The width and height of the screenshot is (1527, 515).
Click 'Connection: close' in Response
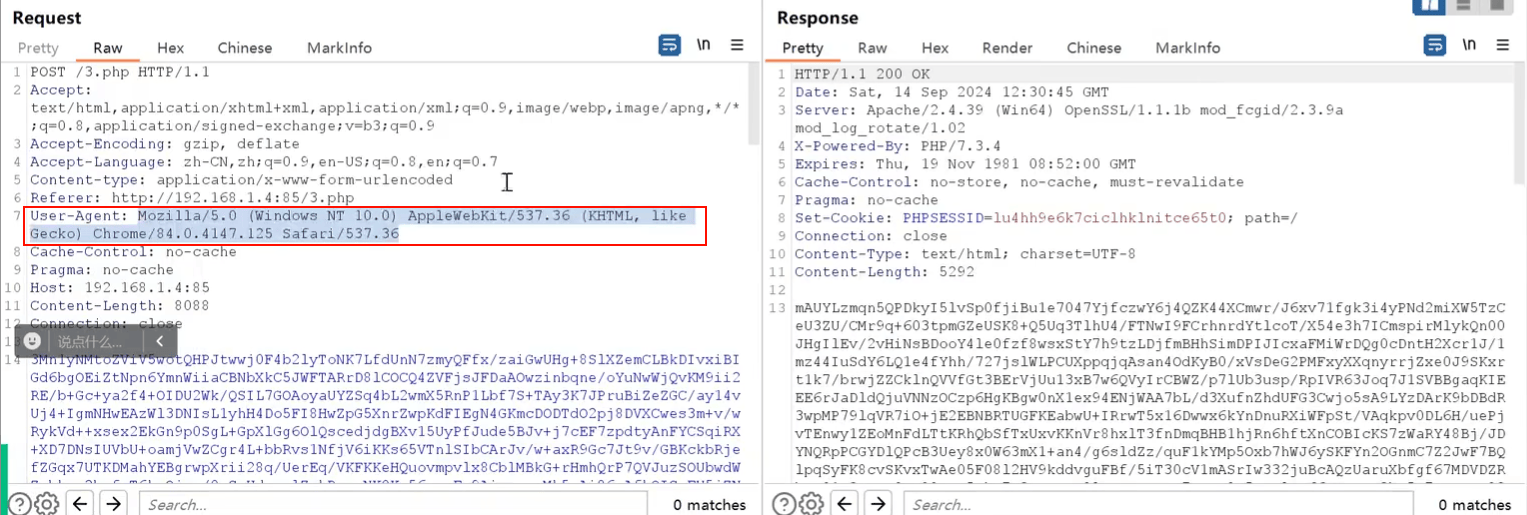coord(870,236)
